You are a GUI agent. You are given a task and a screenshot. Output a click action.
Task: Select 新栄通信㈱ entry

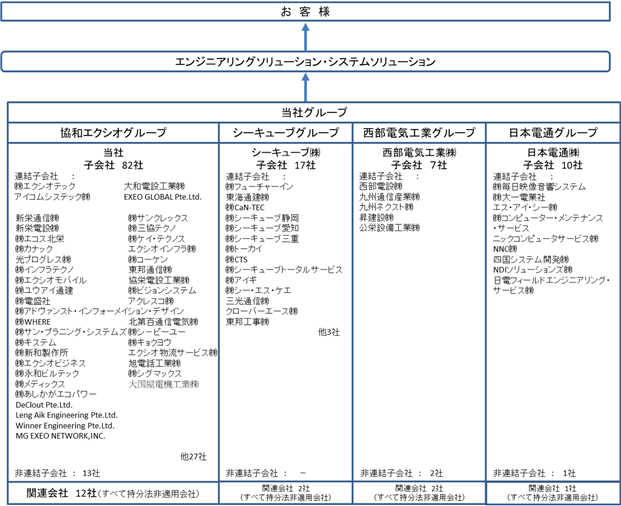[x=37, y=218]
